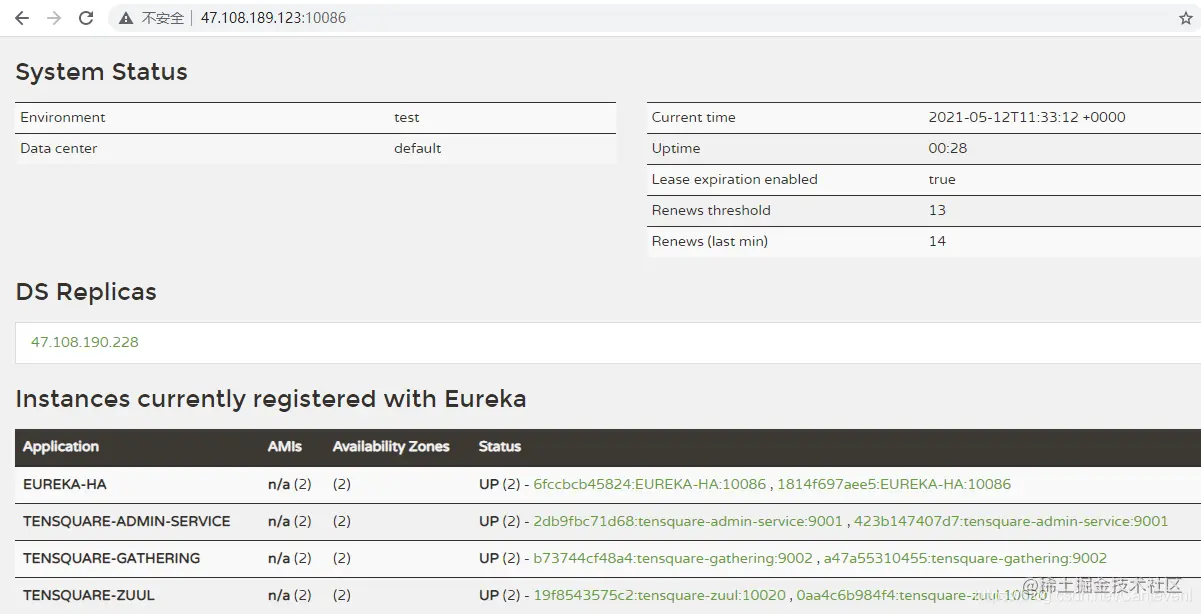Select the Renews threshold label
This screenshot has height=614, width=1201.
pos(711,210)
